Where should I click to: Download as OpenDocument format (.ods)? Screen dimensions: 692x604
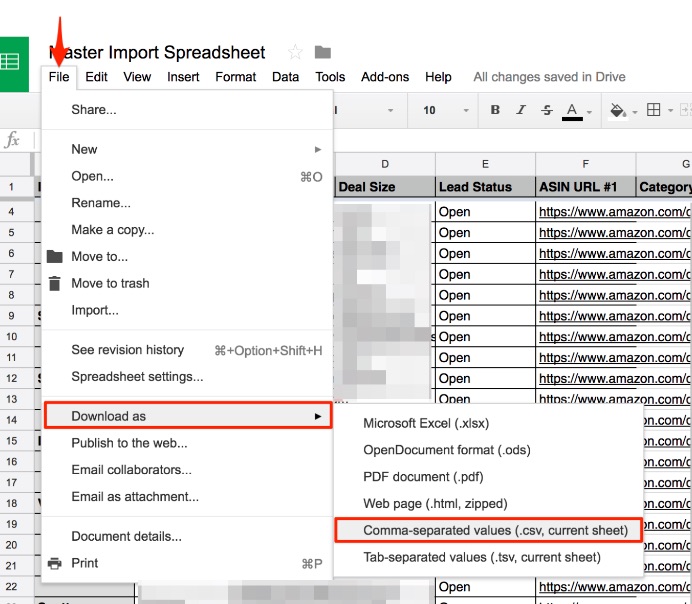[x=488, y=450]
